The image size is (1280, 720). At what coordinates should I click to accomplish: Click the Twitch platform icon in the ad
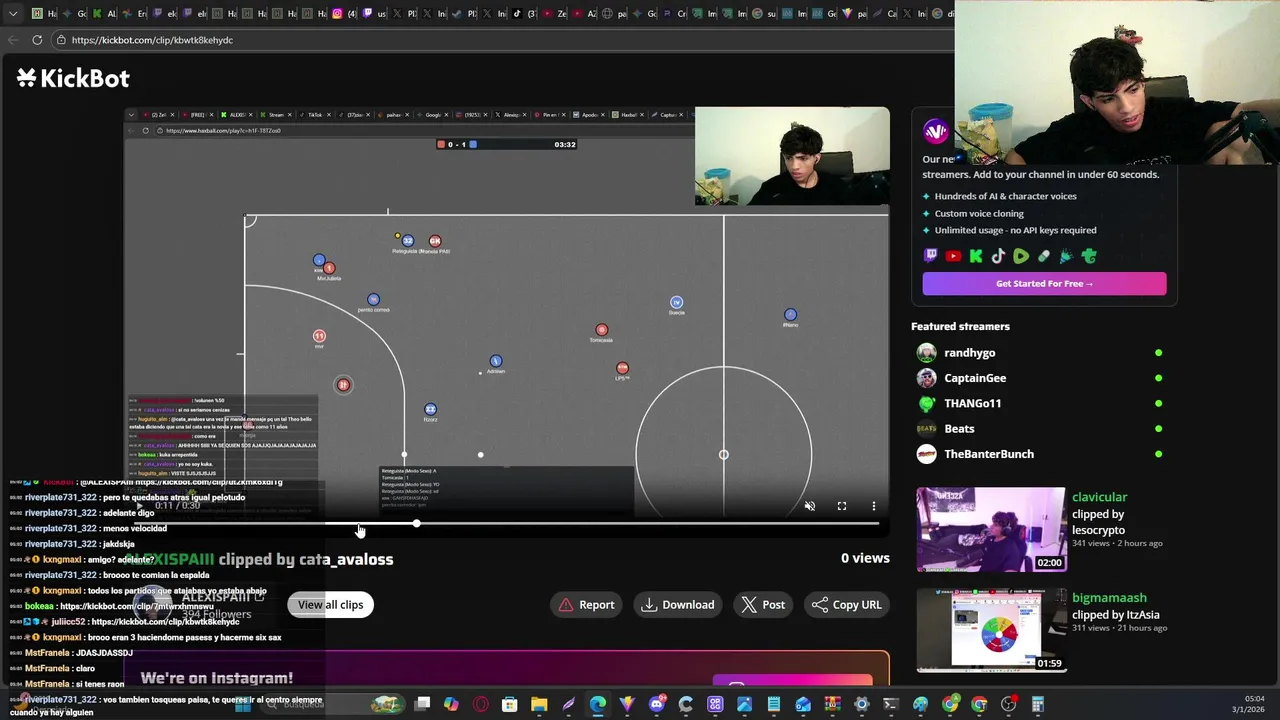(931, 256)
